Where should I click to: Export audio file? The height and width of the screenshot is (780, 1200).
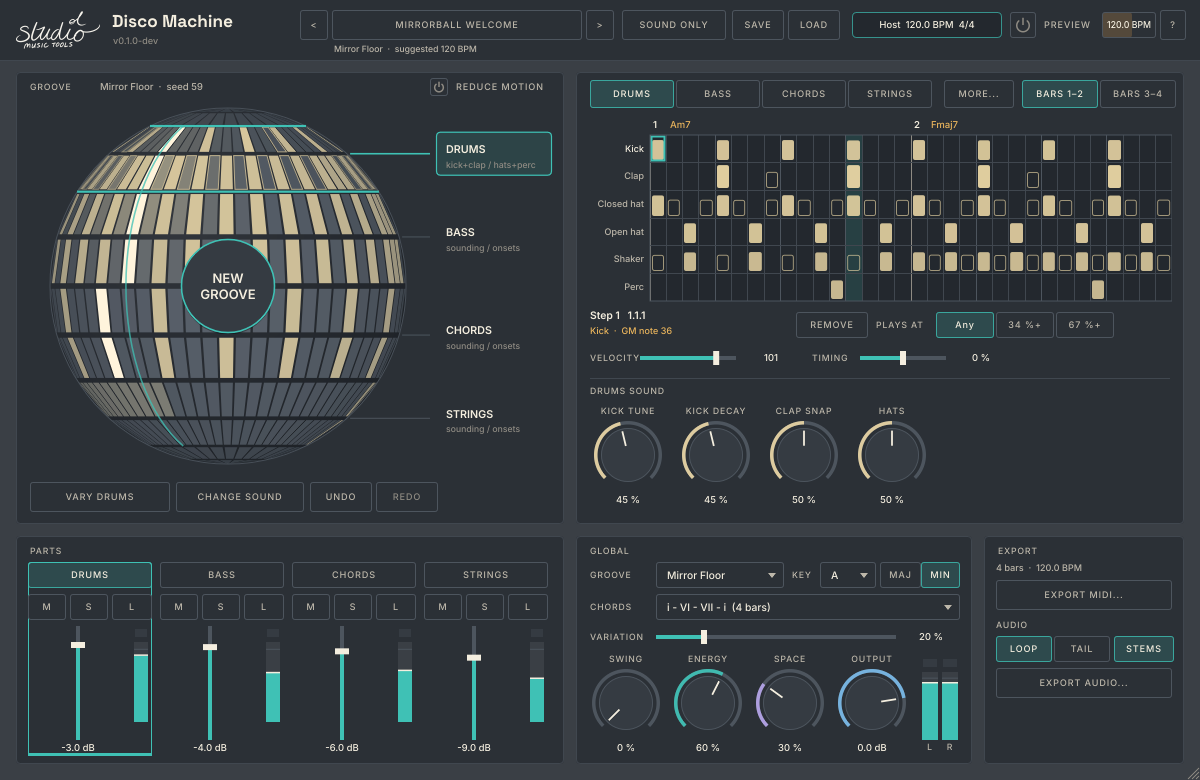(1084, 683)
